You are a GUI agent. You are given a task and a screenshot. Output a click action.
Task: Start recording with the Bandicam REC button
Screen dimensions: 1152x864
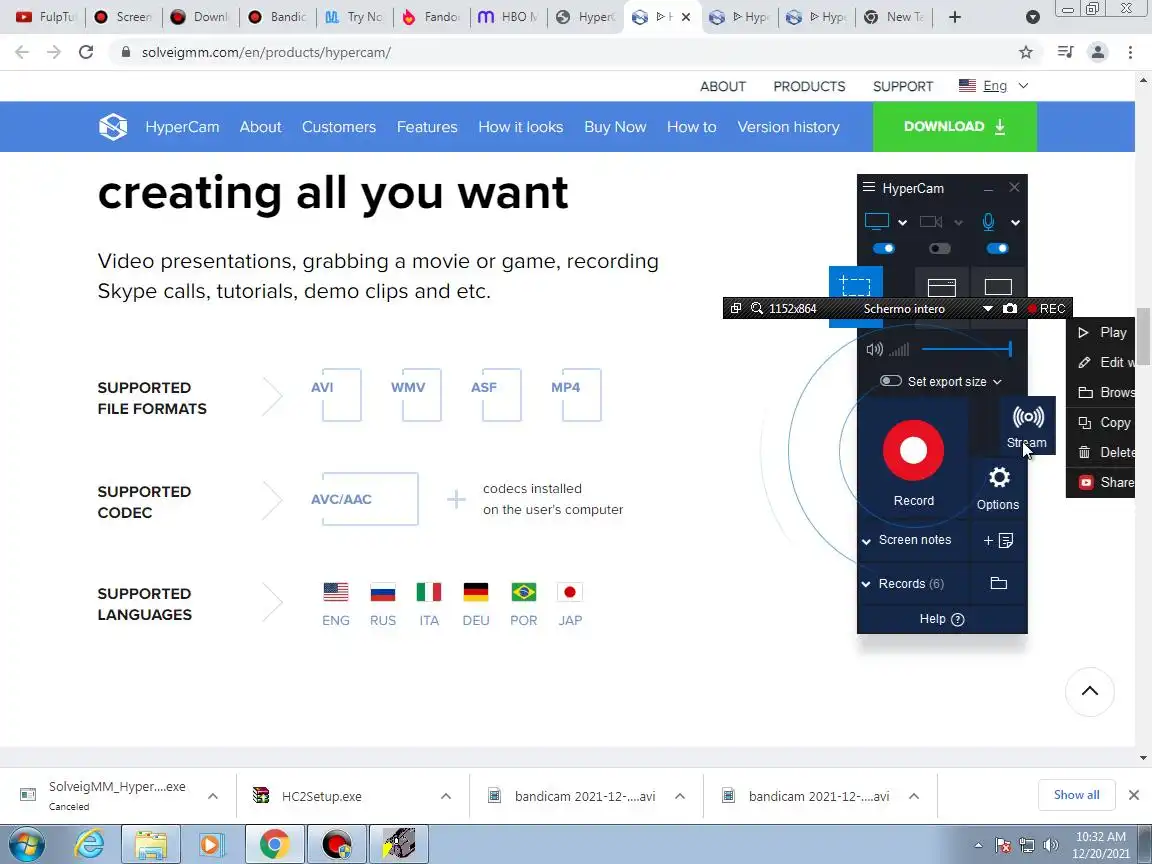coord(1047,309)
